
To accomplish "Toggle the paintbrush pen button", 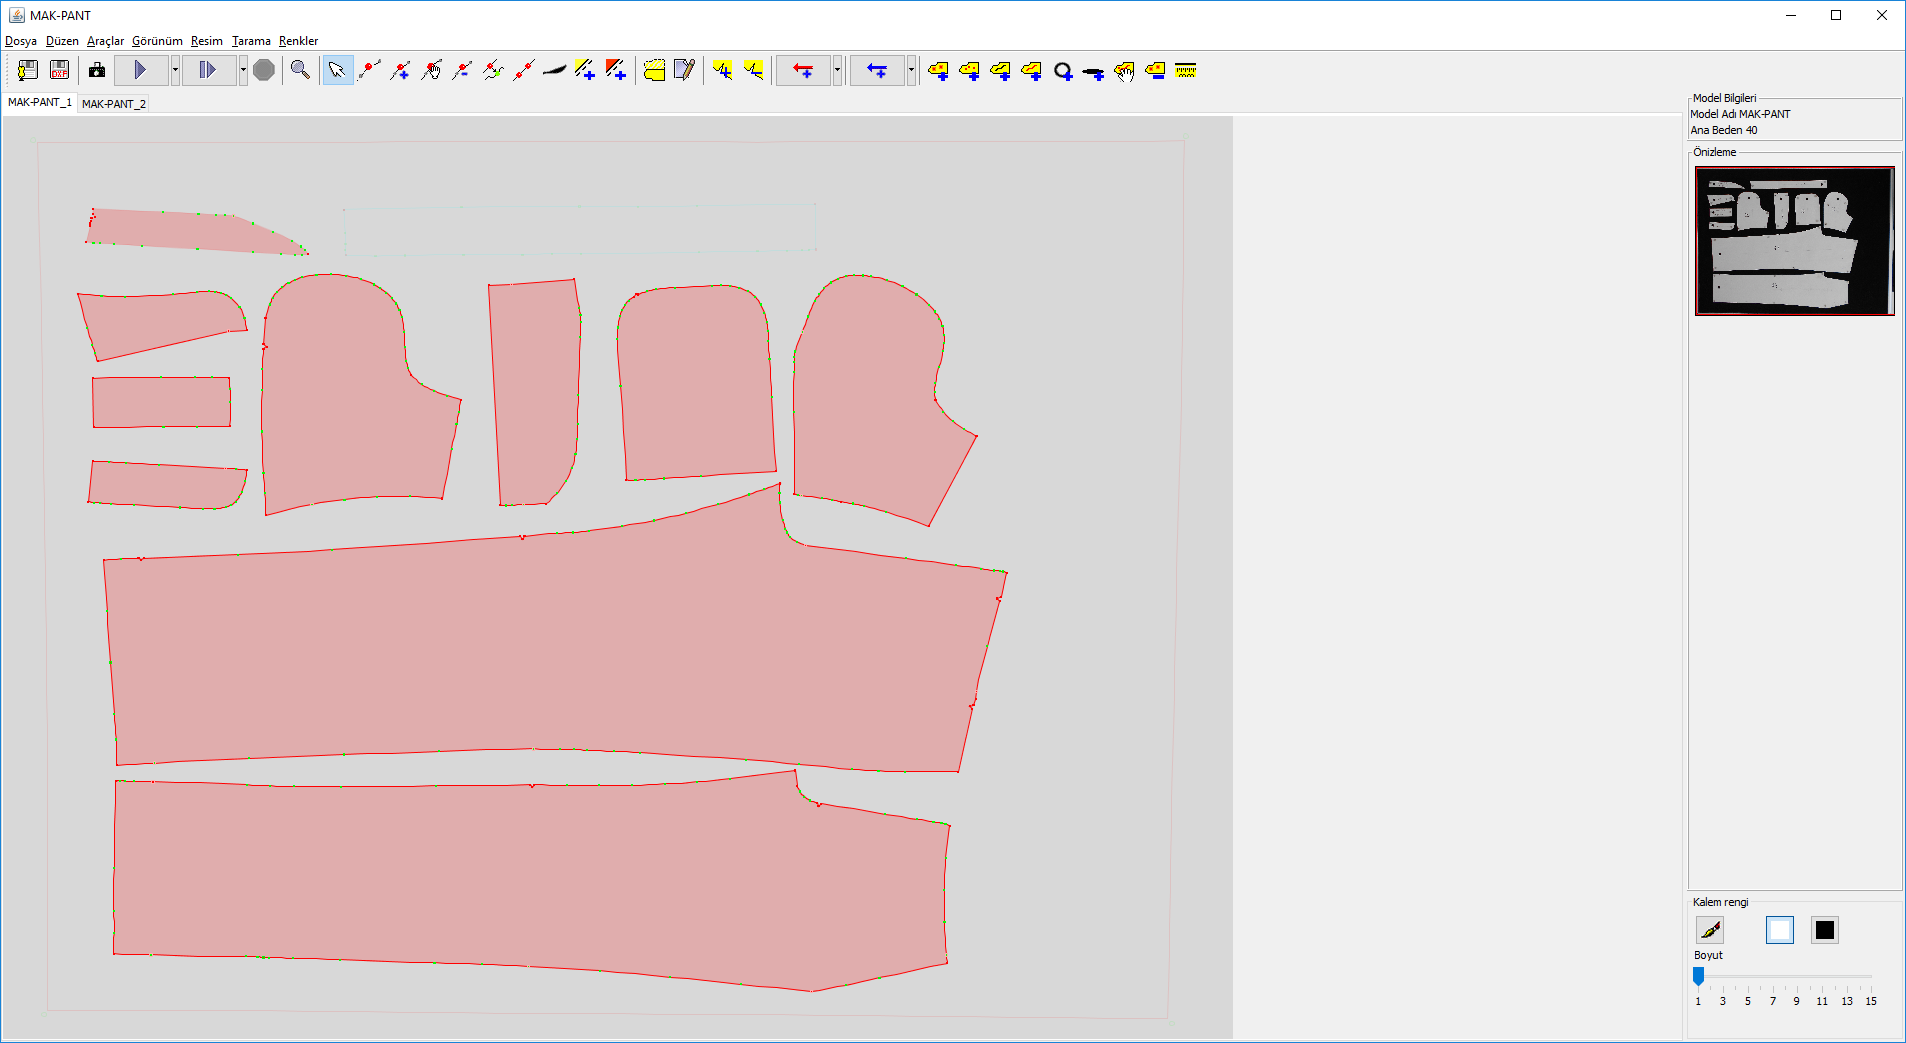I will tap(1710, 930).
